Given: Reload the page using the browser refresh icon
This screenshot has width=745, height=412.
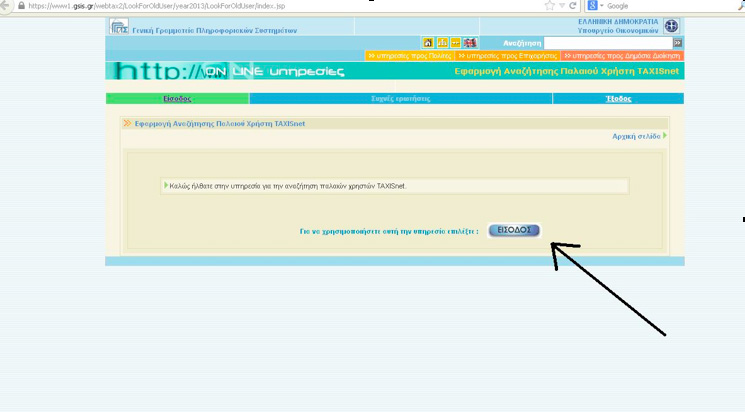Looking at the screenshot, I should point(572,6).
